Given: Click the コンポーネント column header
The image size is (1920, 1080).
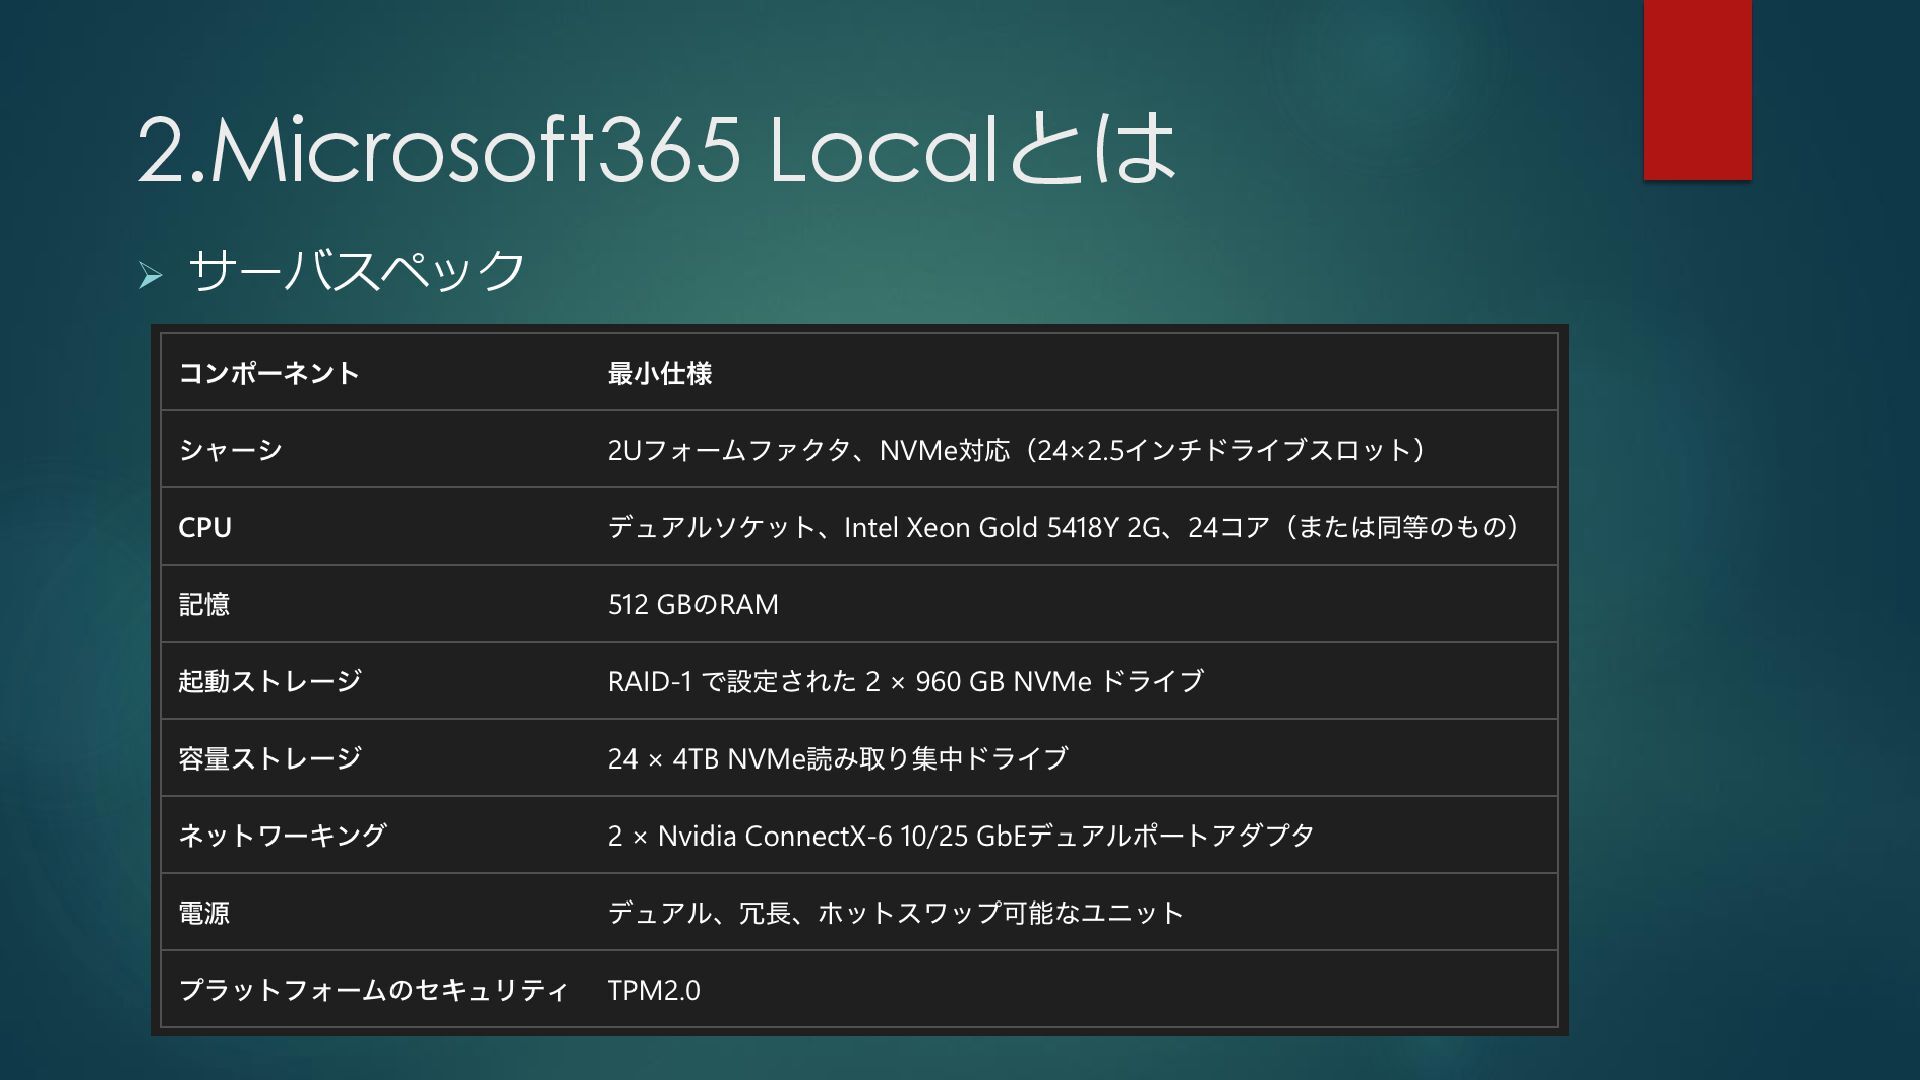Looking at the screenshot, I should 269,373.
